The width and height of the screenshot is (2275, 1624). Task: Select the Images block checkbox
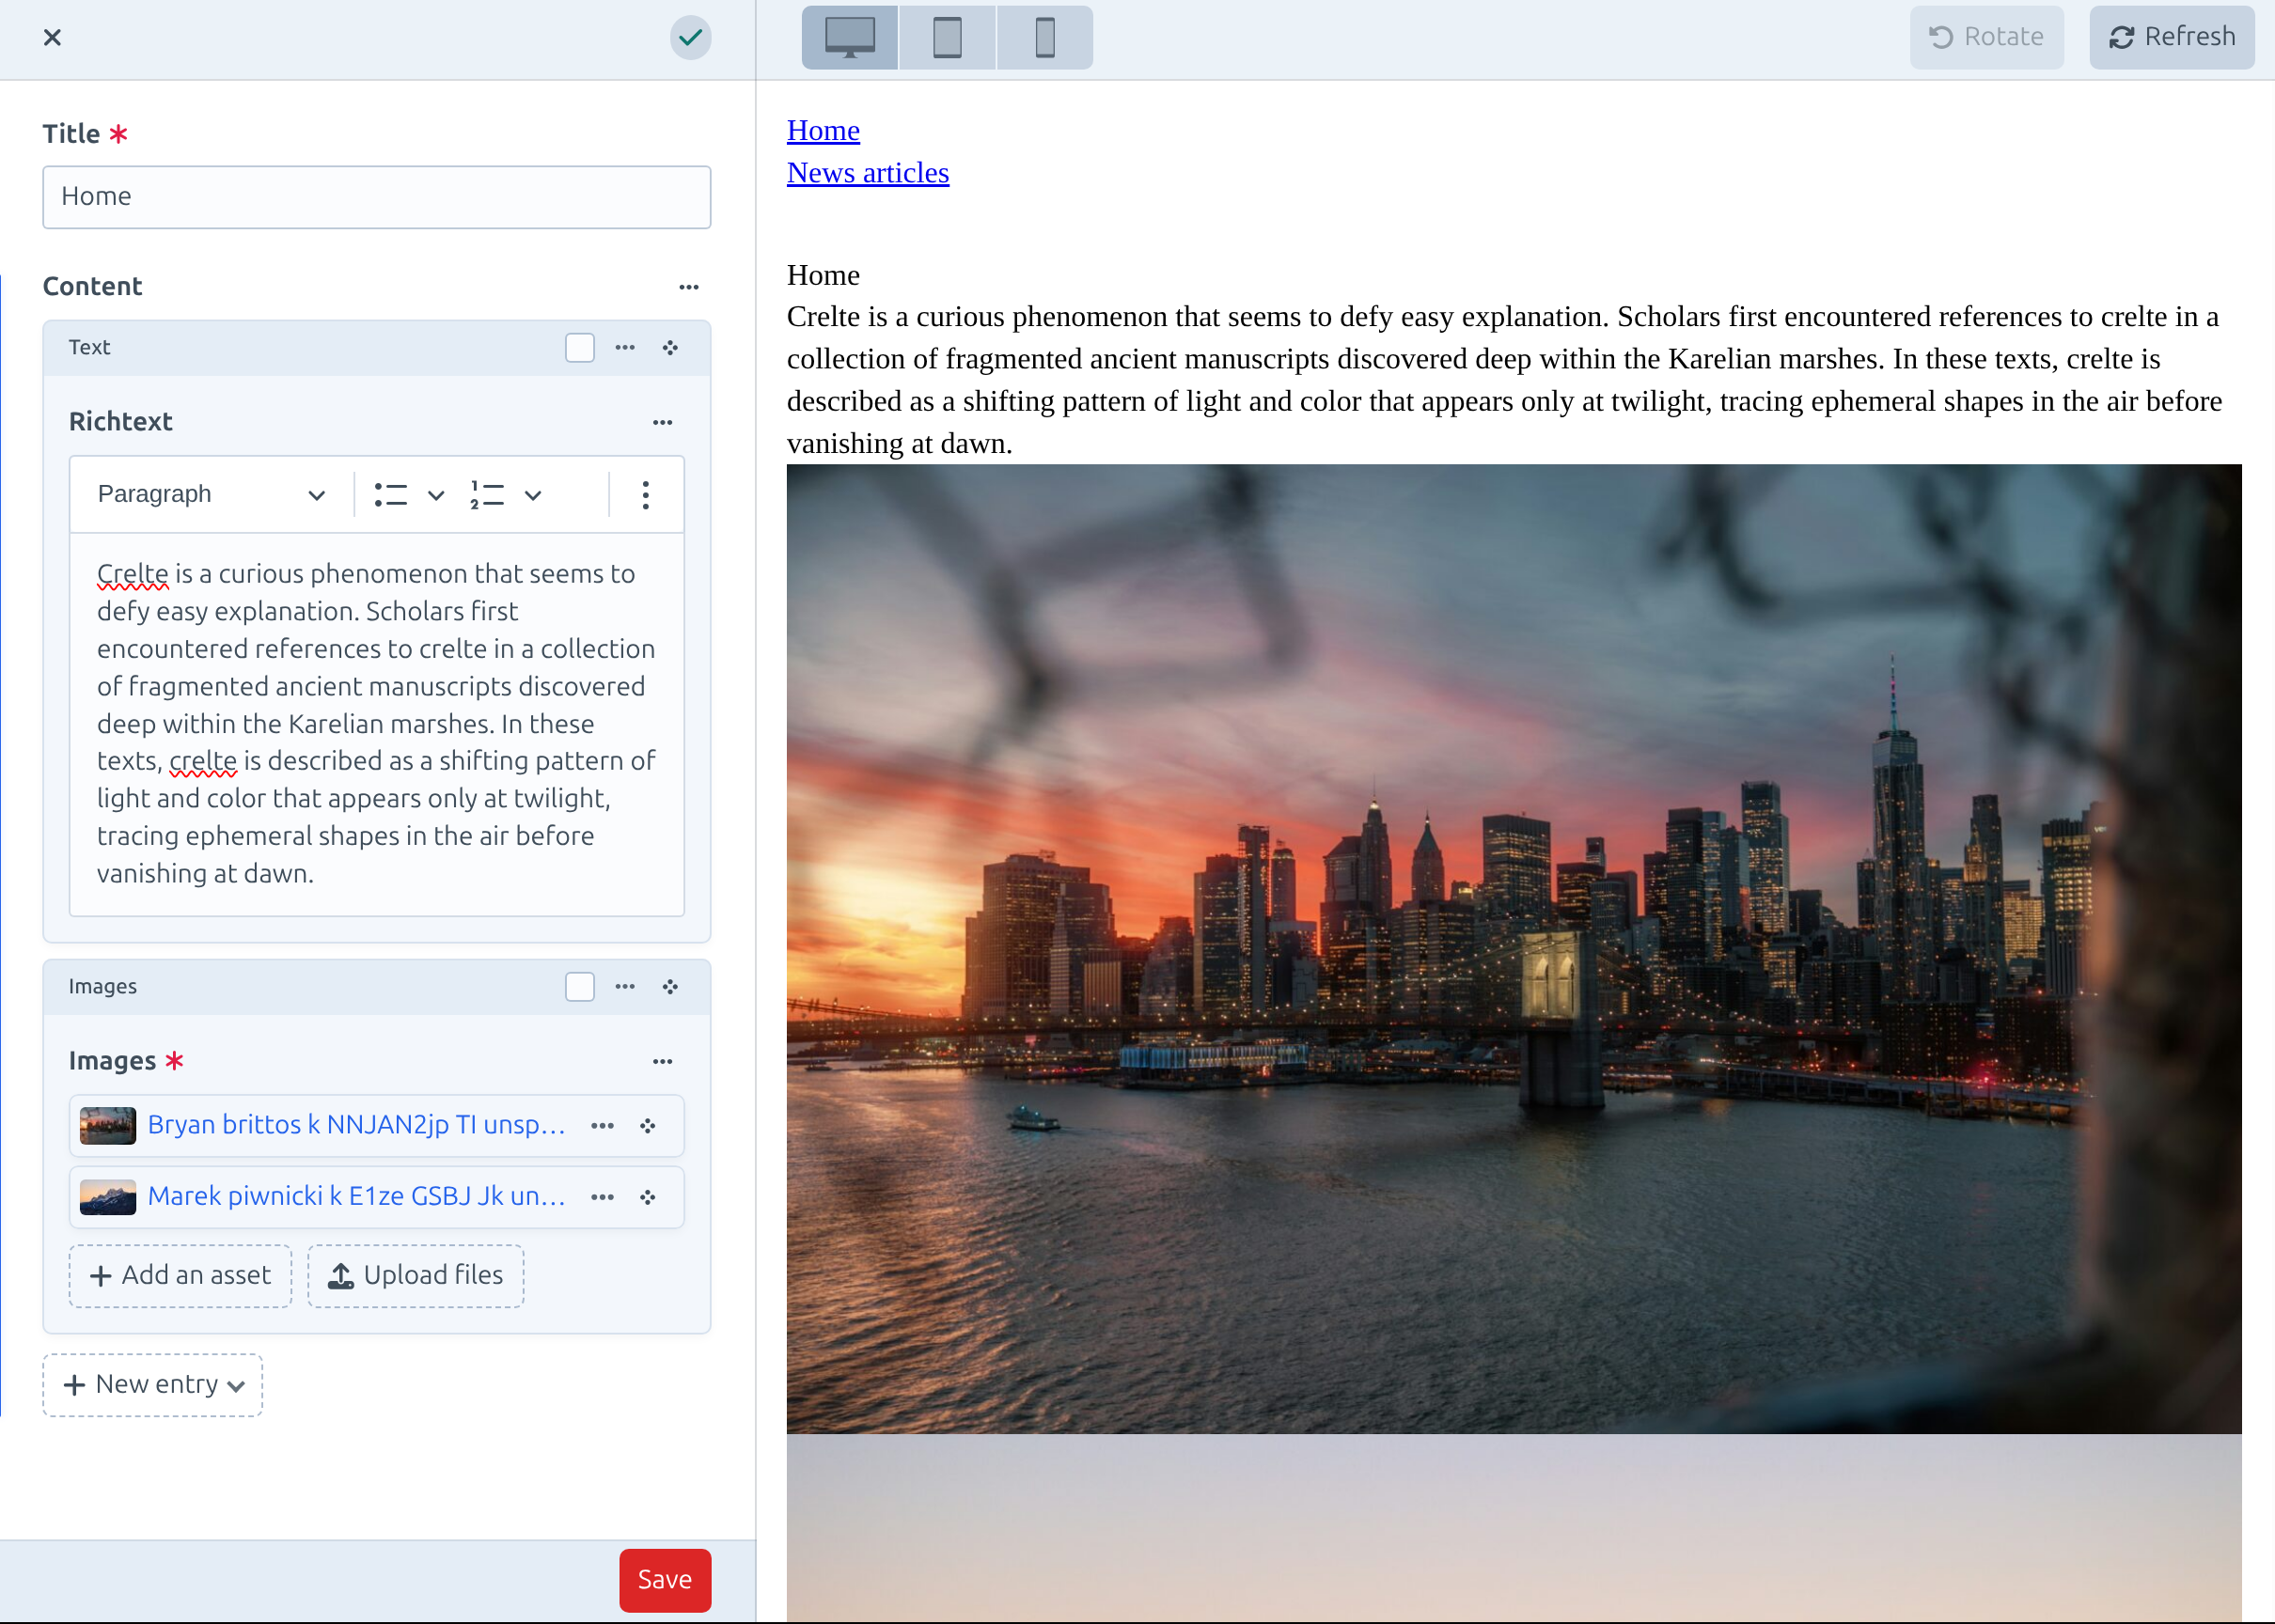(x=580, y=987)
